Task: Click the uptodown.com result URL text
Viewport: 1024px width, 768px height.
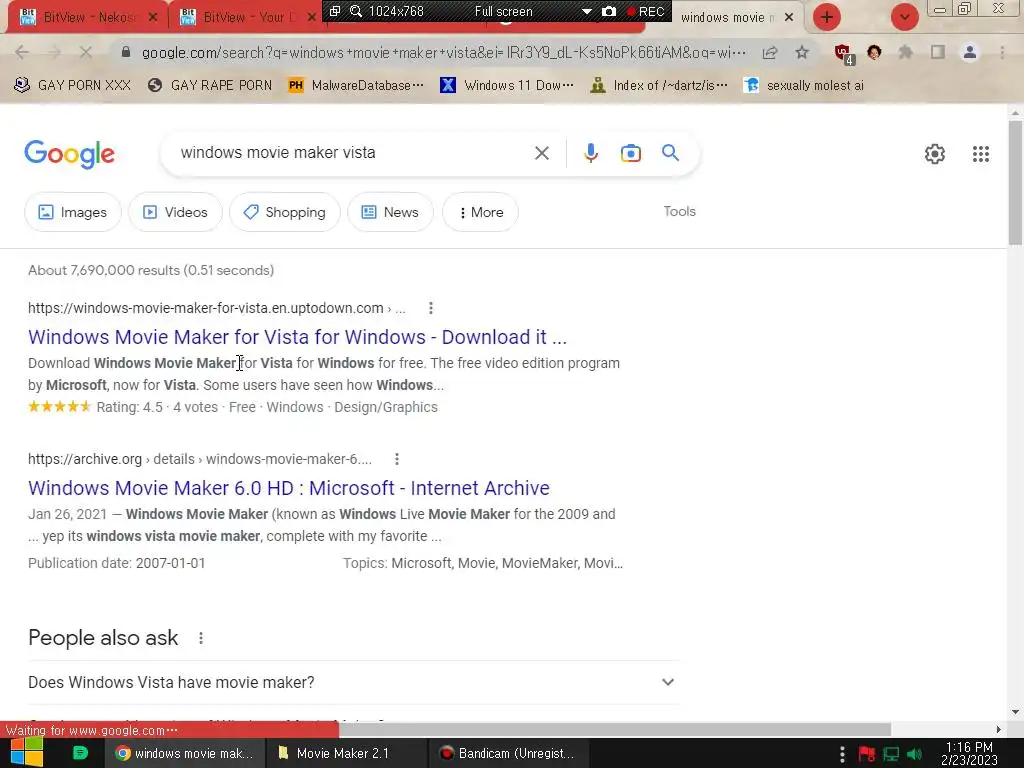Action: coord(217,308)
